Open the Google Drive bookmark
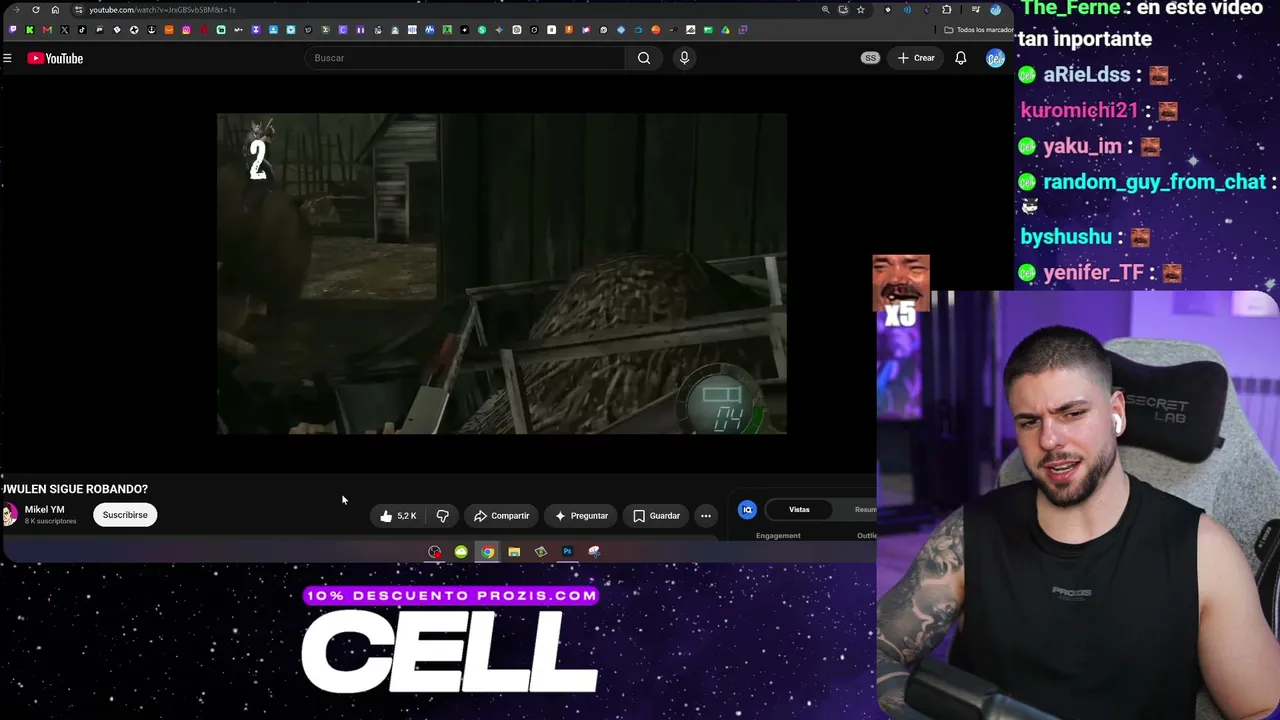Screen dimensions: 1280x720 pos(725,30)
